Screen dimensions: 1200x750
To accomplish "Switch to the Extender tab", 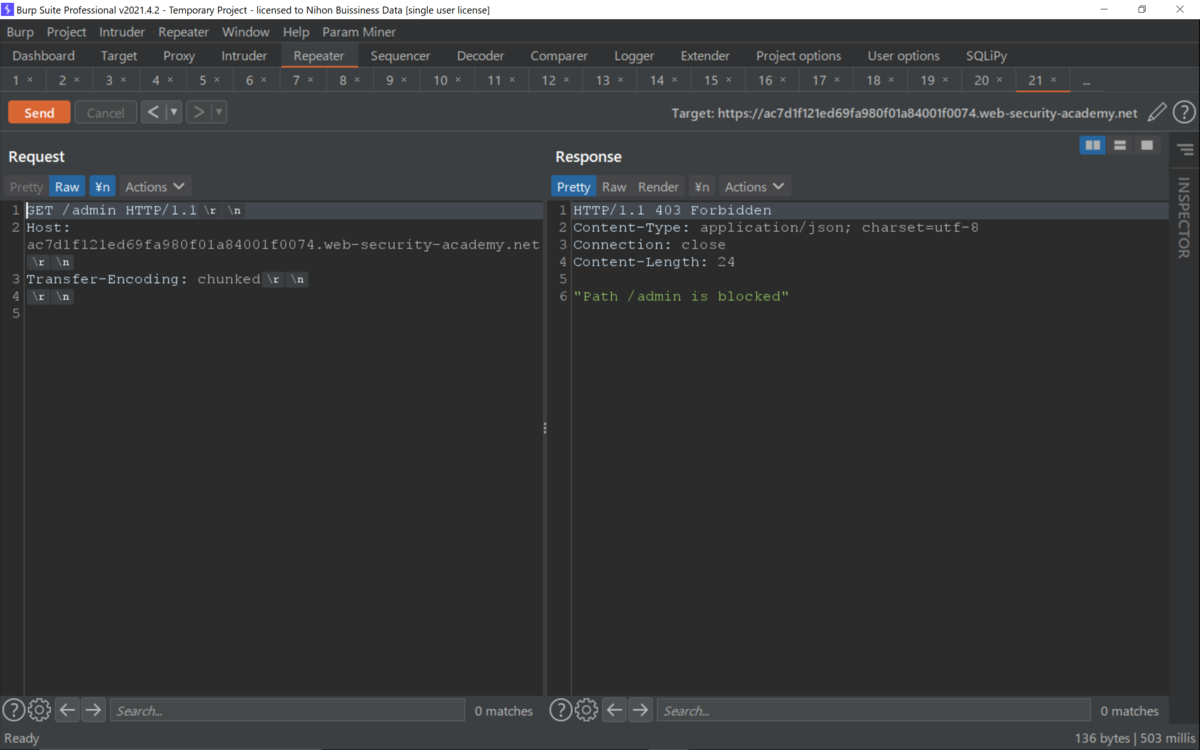I will [x=705, y=56].
